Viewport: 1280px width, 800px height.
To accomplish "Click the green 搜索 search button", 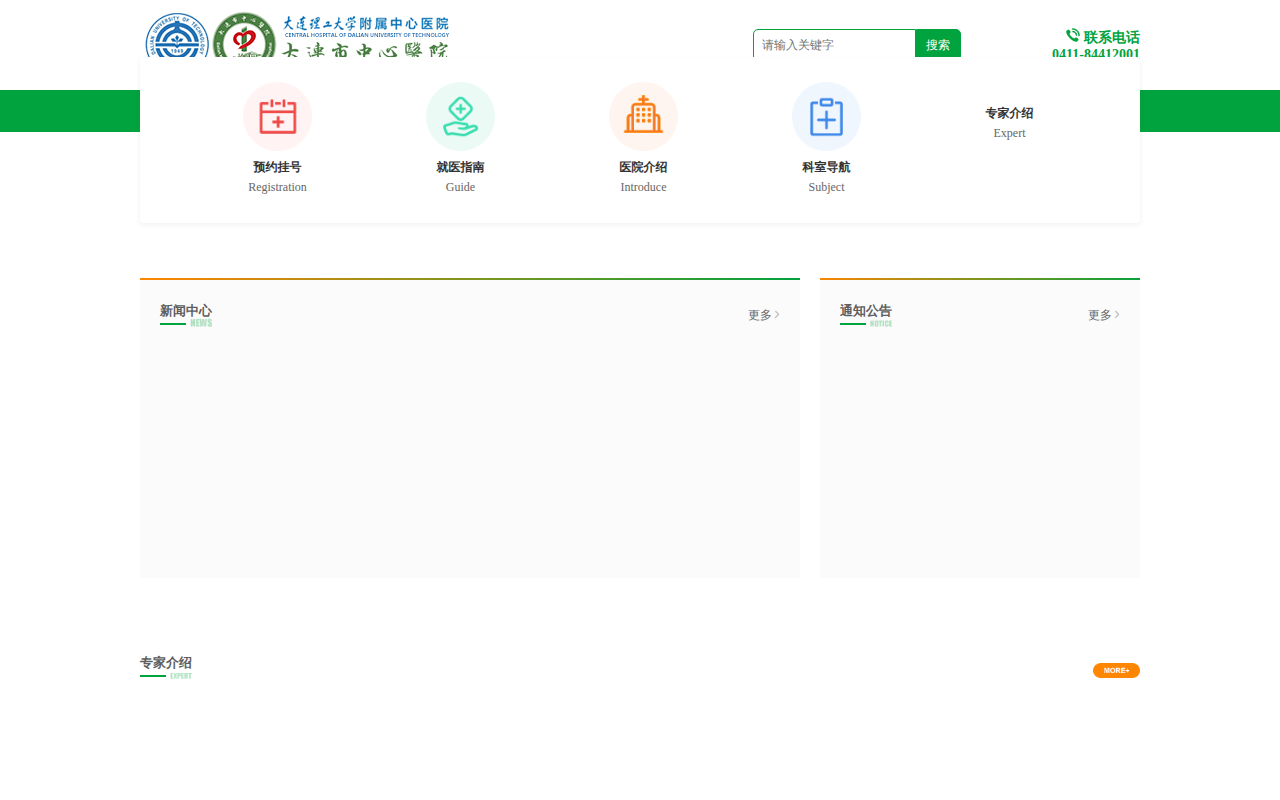I will (x=938, y=44).
